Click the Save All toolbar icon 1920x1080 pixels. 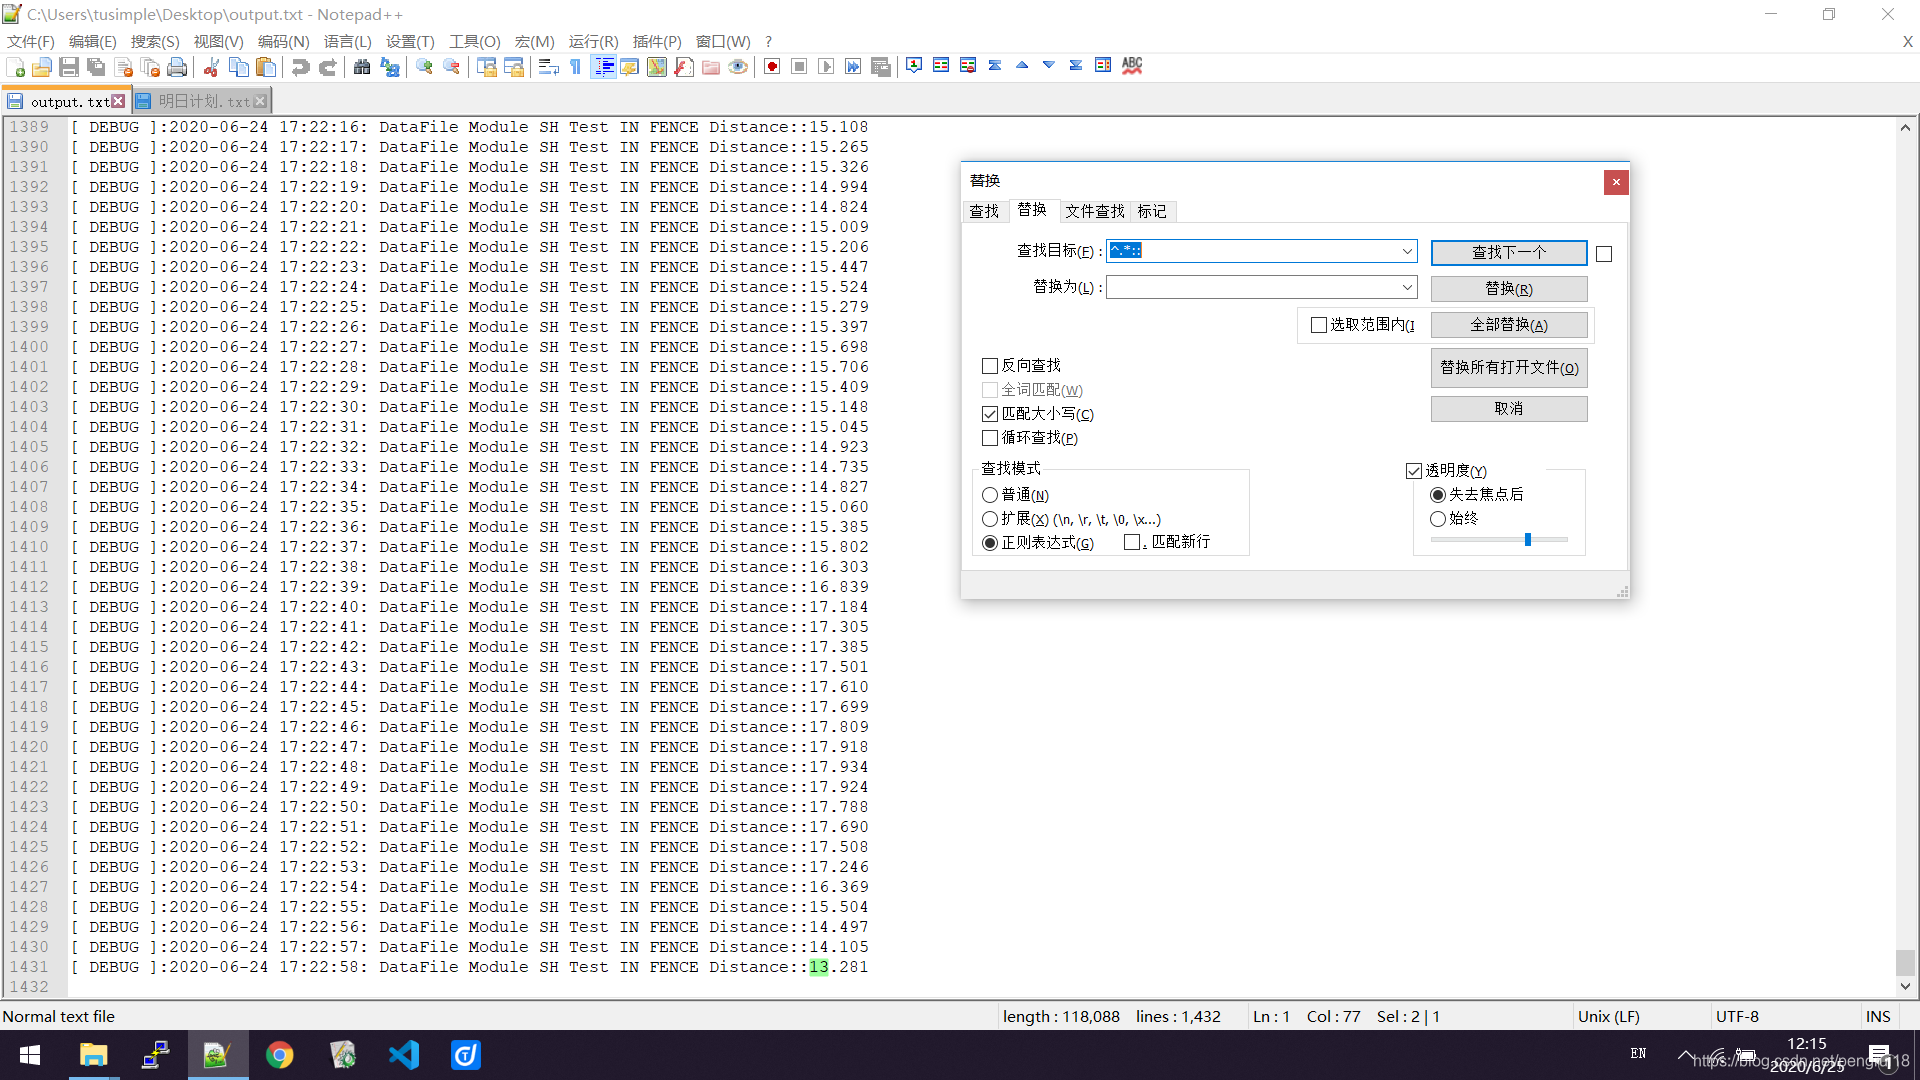[96, 67]
